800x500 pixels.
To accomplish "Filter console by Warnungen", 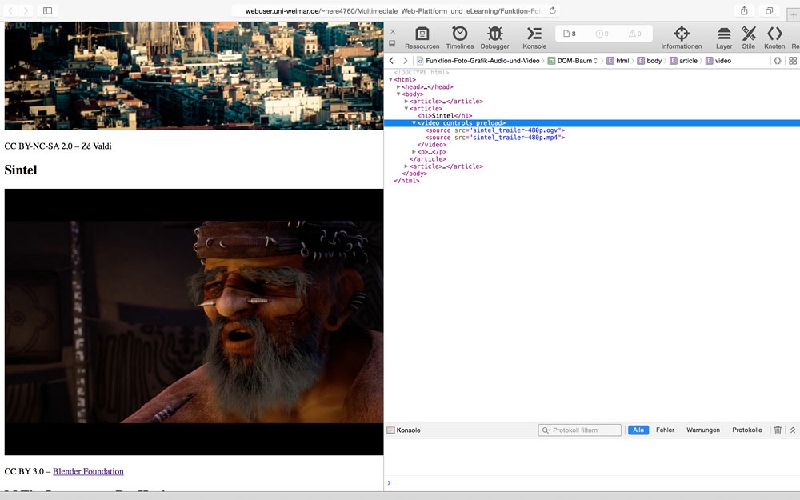I will (x=703, y=430).
